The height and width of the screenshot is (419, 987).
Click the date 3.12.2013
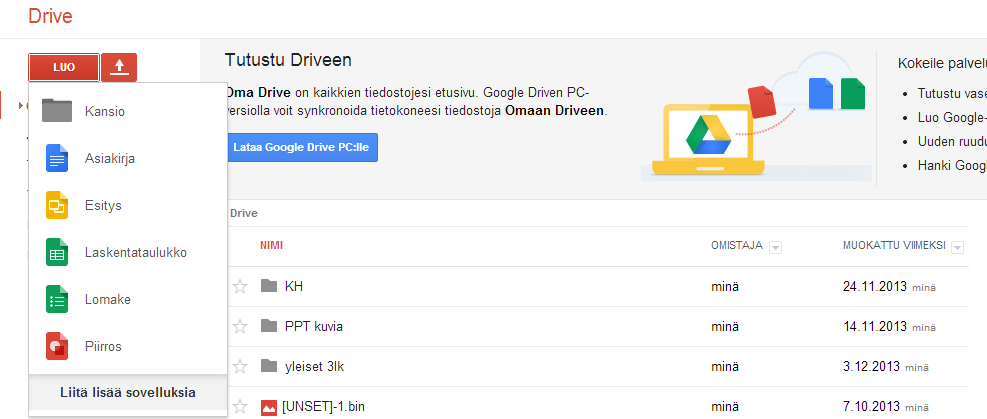(872, 366)
